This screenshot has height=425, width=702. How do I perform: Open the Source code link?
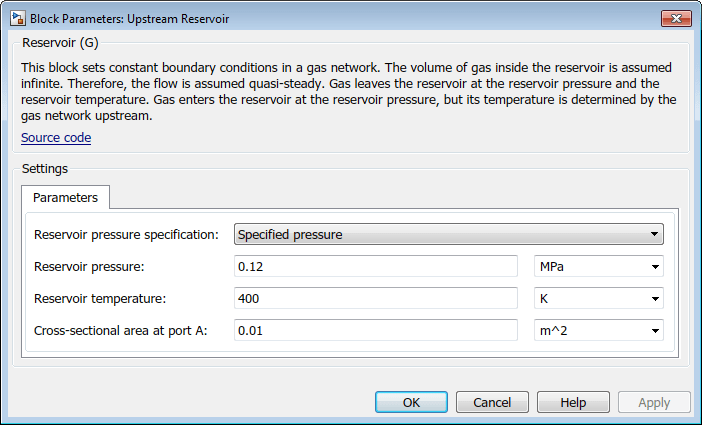pos(56,138)
